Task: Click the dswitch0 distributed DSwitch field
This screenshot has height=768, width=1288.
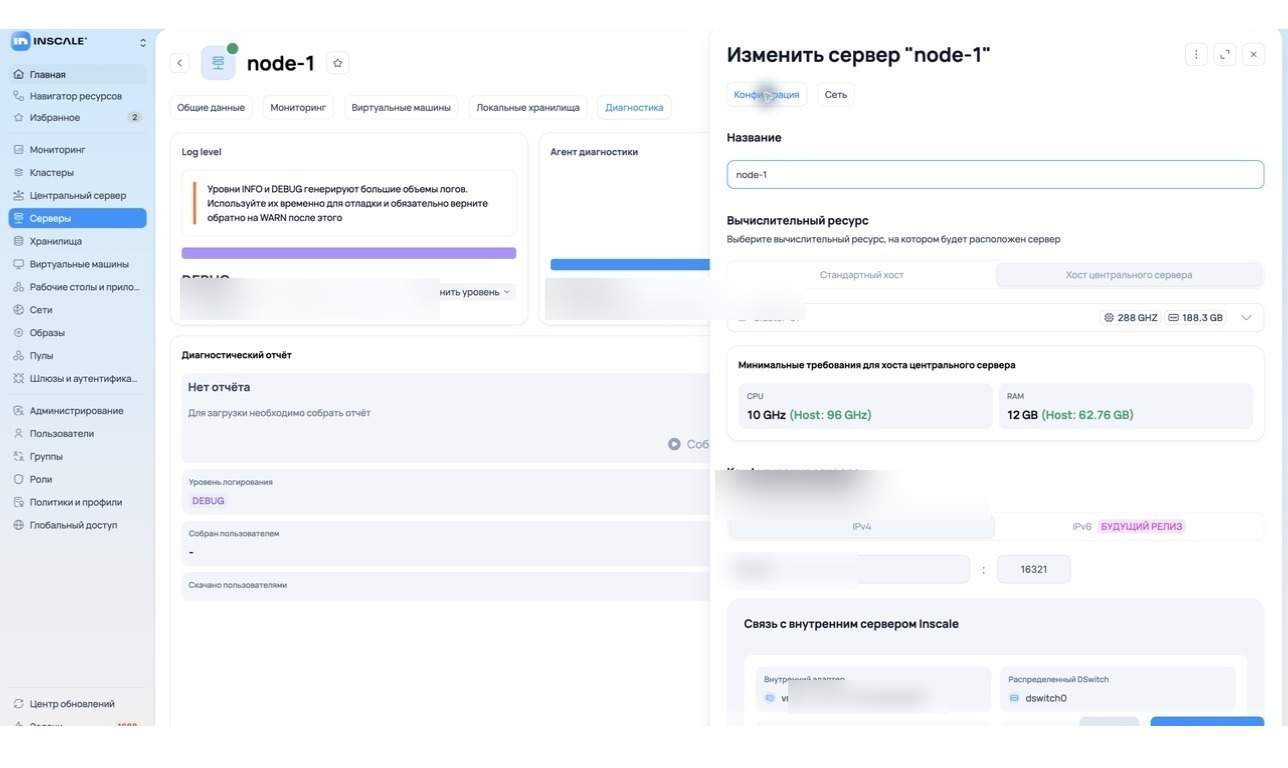Action: pos(1118,689)
